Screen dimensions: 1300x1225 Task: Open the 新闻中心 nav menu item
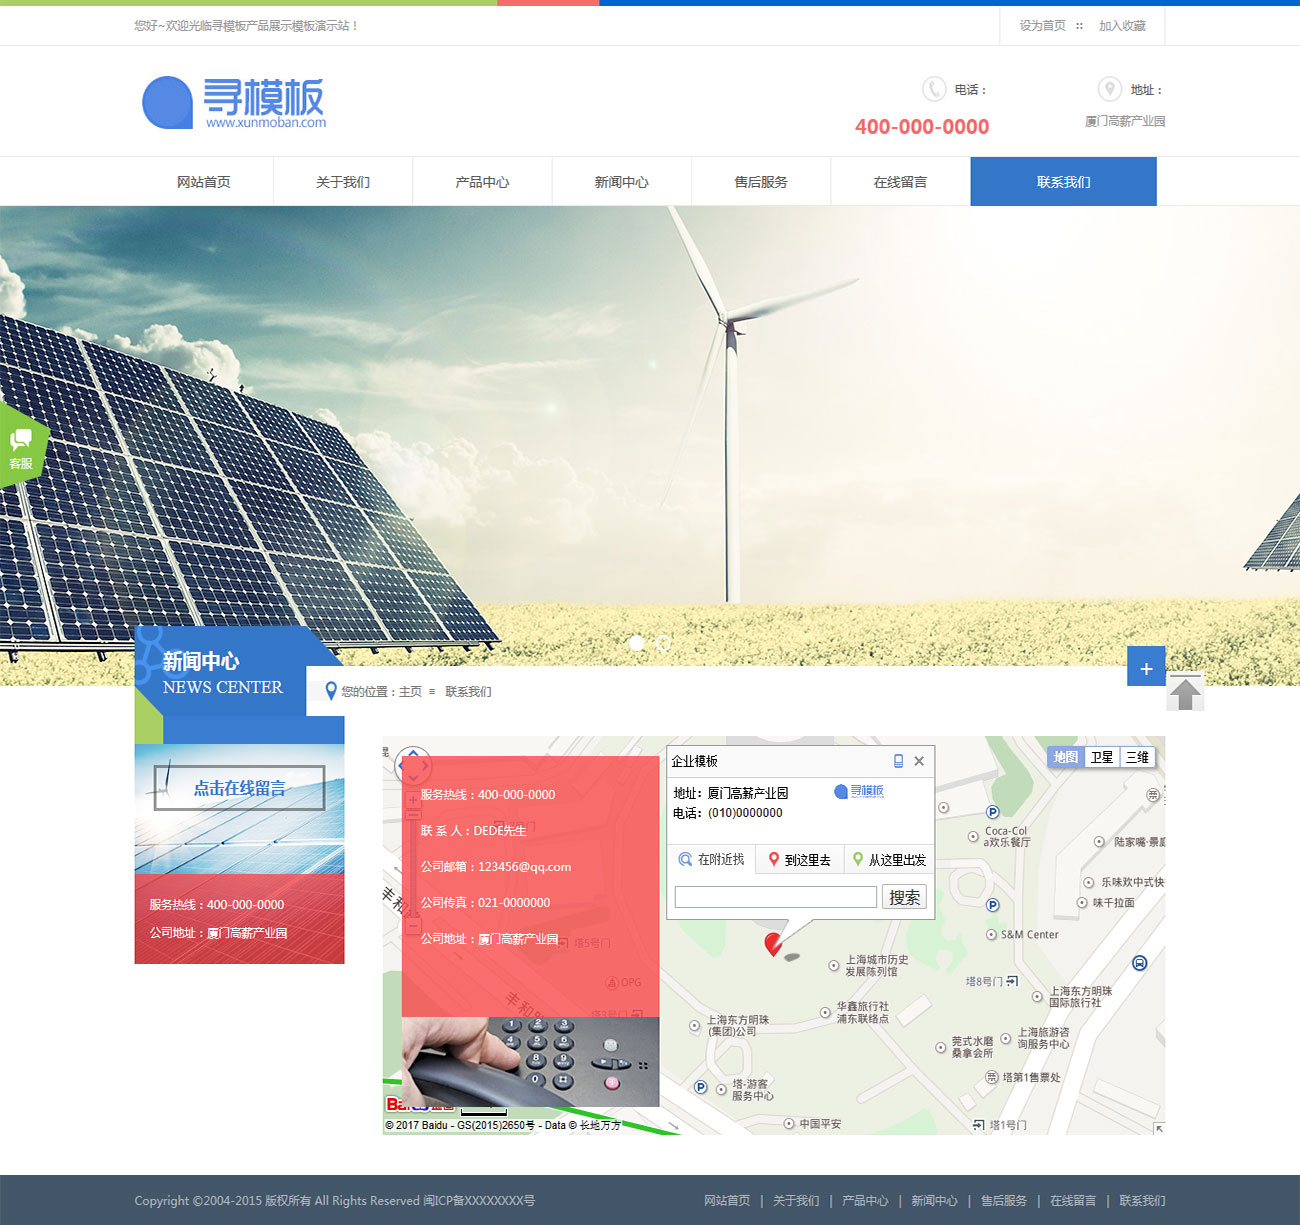[x=622, y=182]
